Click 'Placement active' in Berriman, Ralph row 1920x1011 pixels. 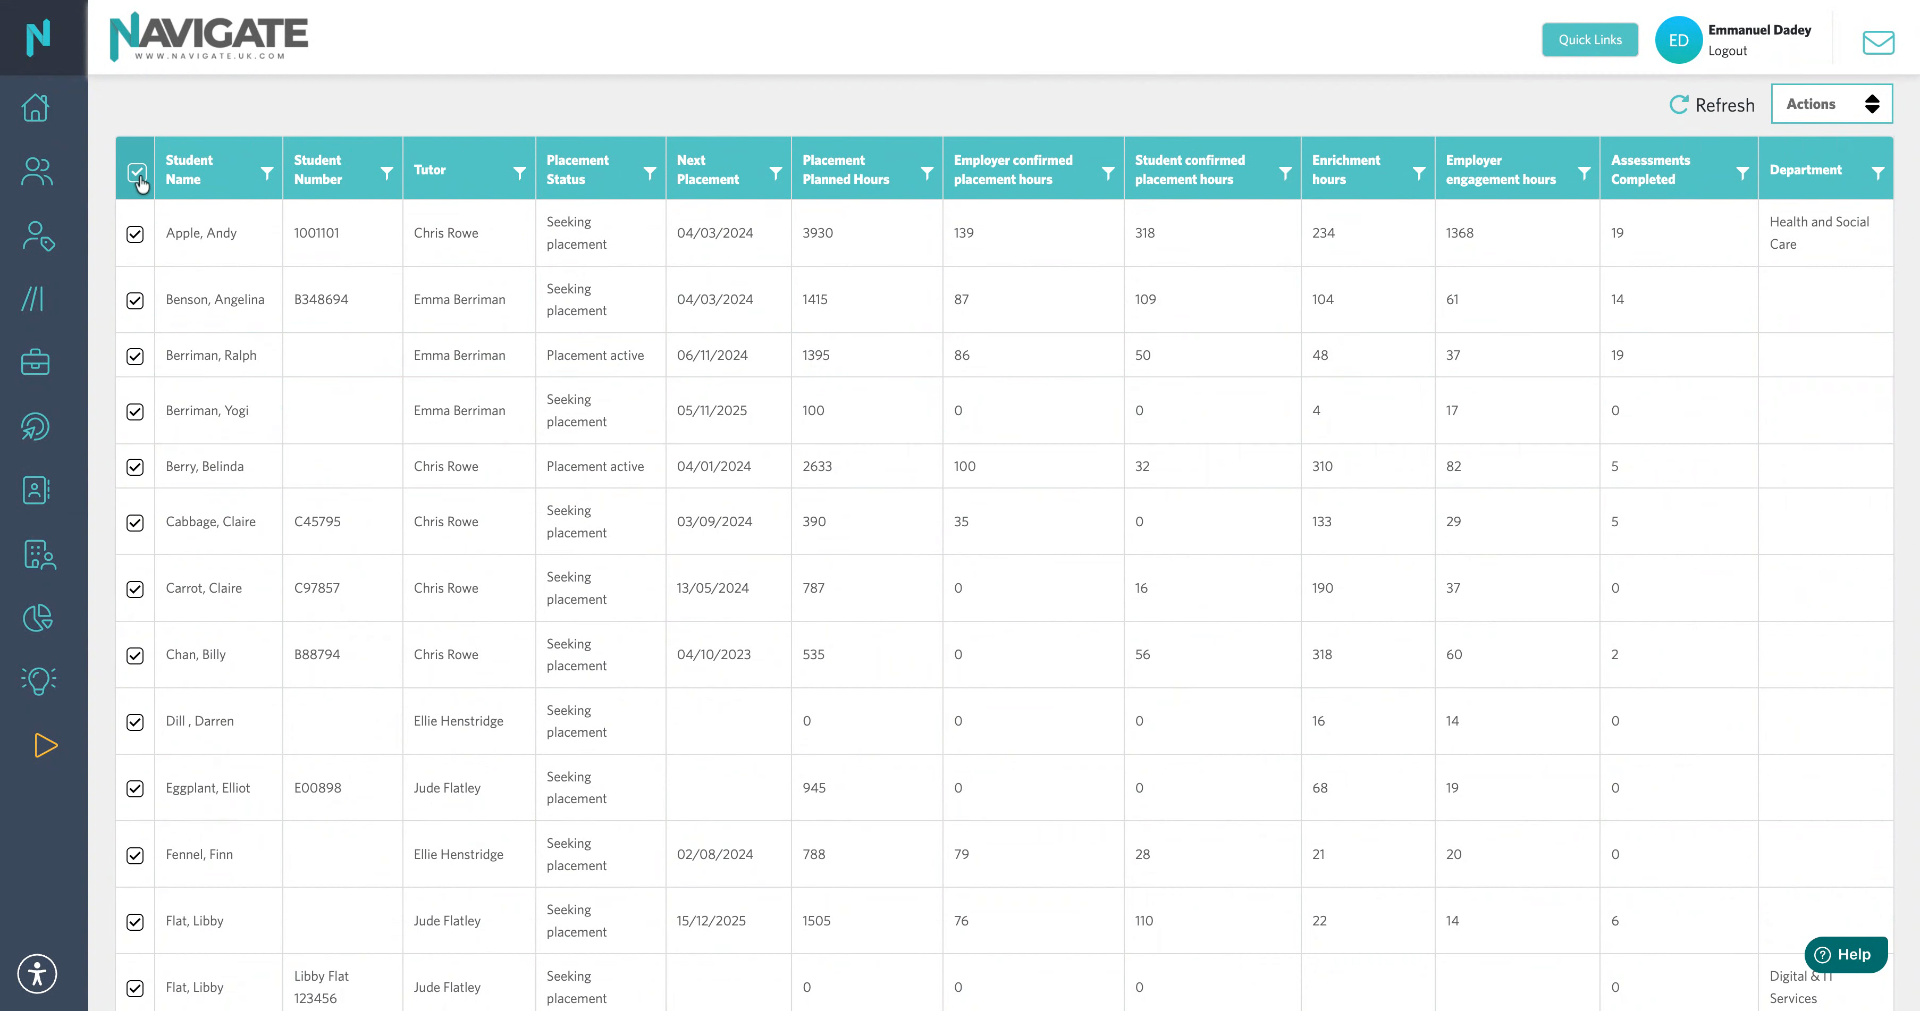[x=595, y=355]
